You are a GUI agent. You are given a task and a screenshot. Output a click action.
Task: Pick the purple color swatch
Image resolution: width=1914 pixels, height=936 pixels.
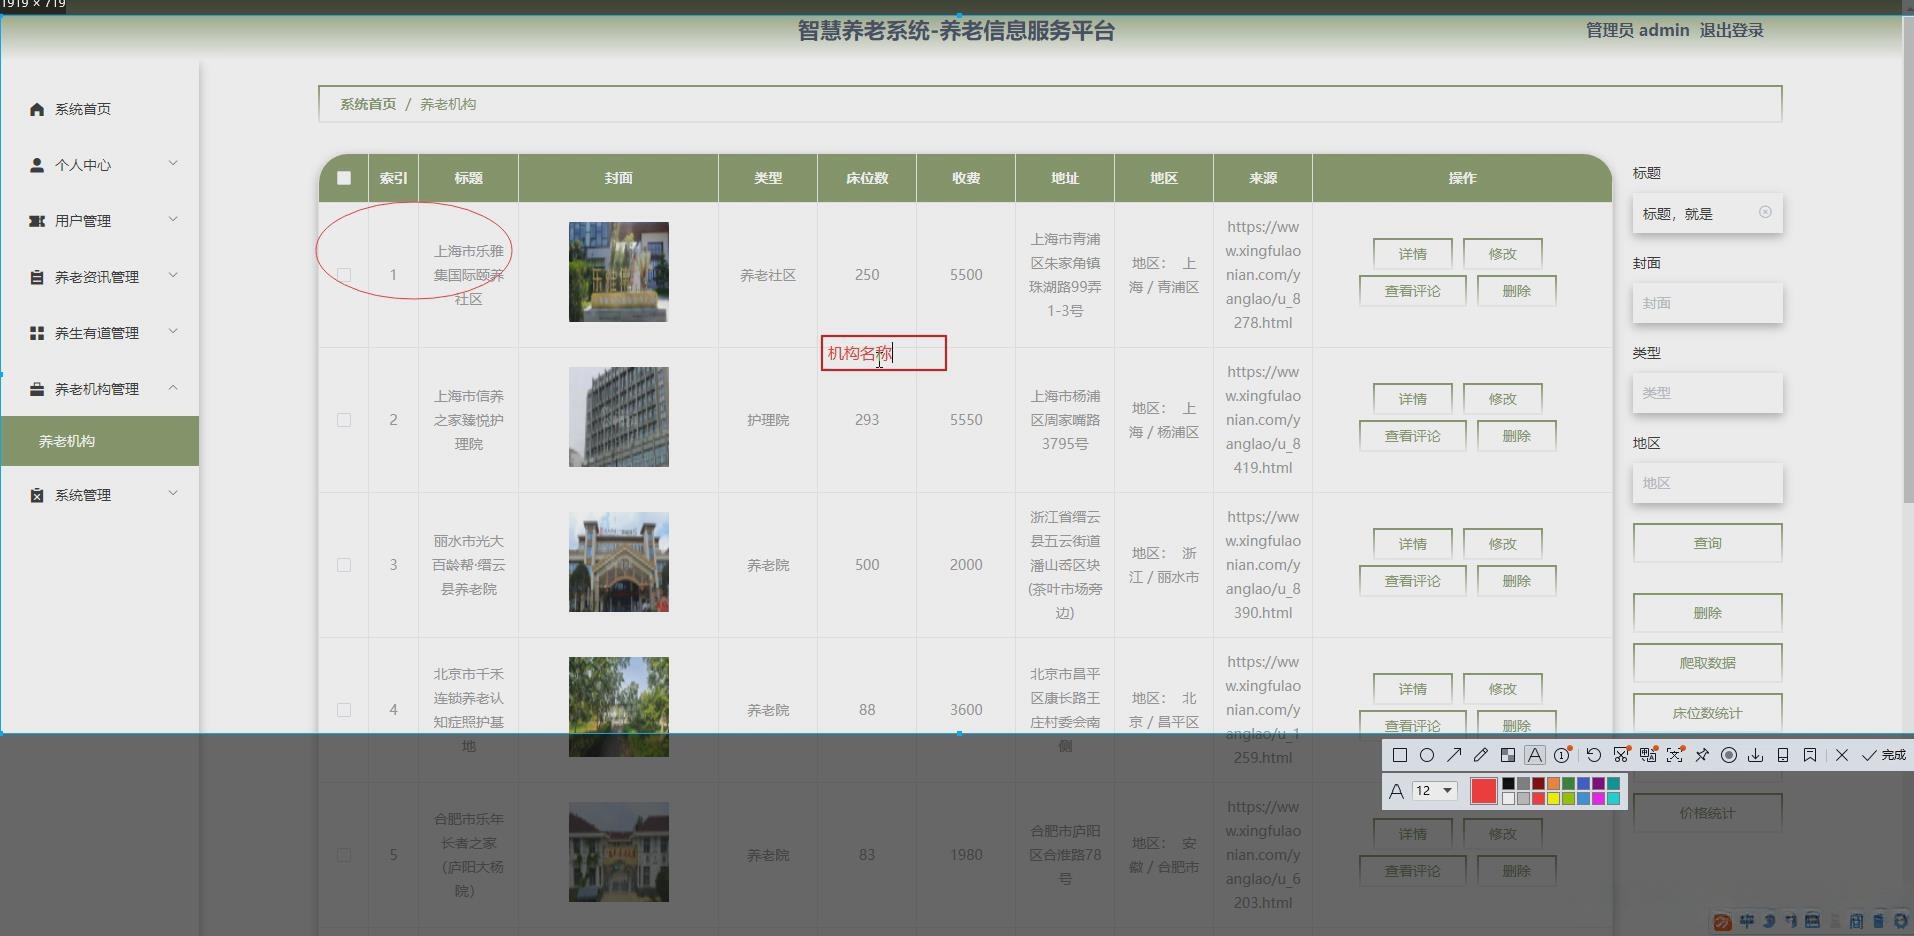(x=1598, y=784)
